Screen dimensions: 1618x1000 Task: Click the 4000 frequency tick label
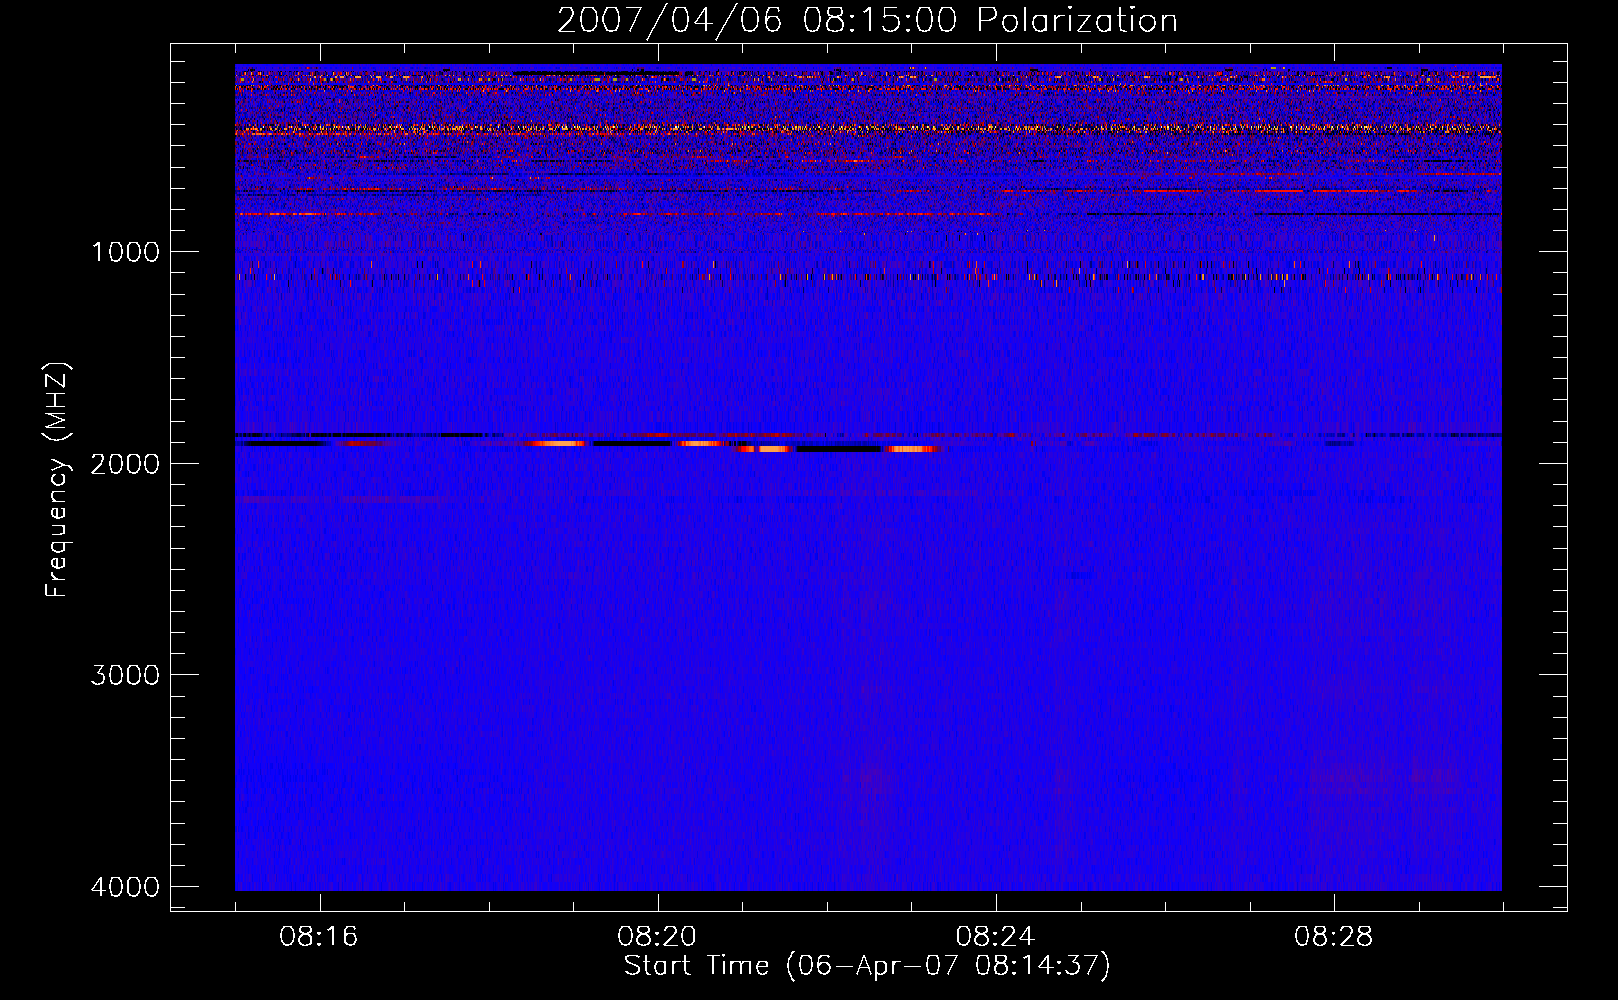125,887
